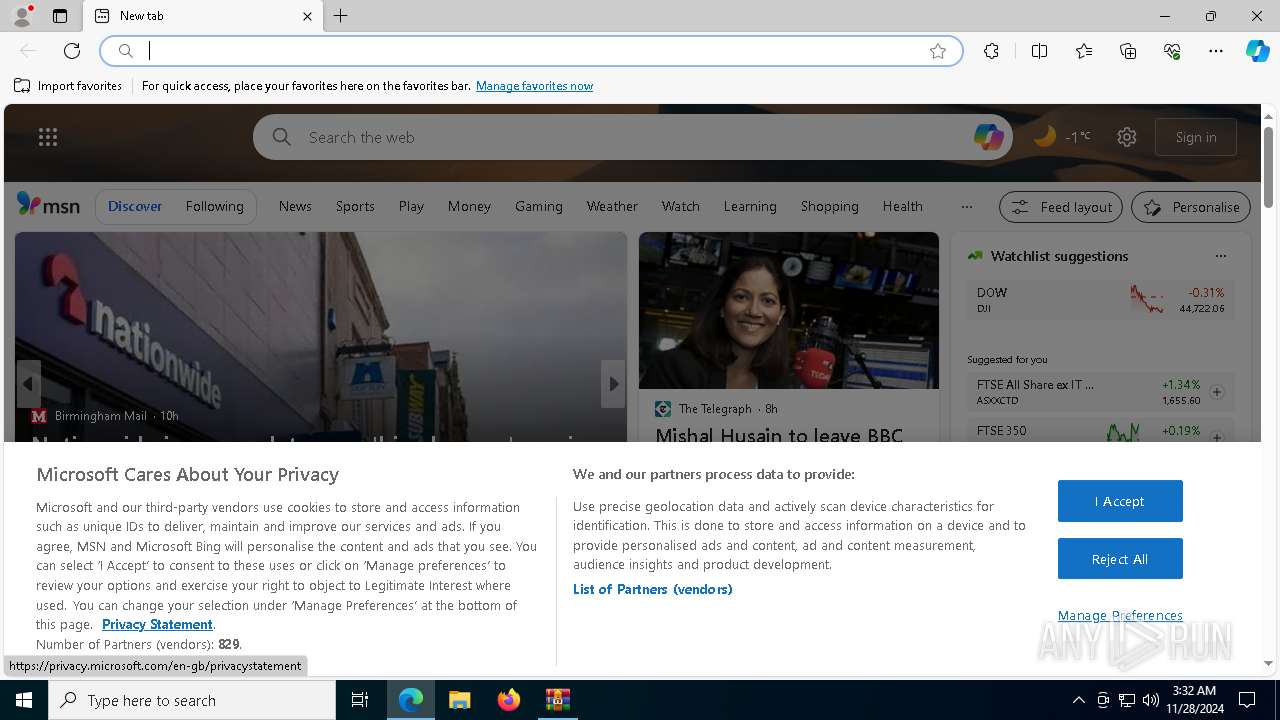This screenshot has width=1280, height=720.
Task: Open the Health category
Action: (x=902, y=206)
